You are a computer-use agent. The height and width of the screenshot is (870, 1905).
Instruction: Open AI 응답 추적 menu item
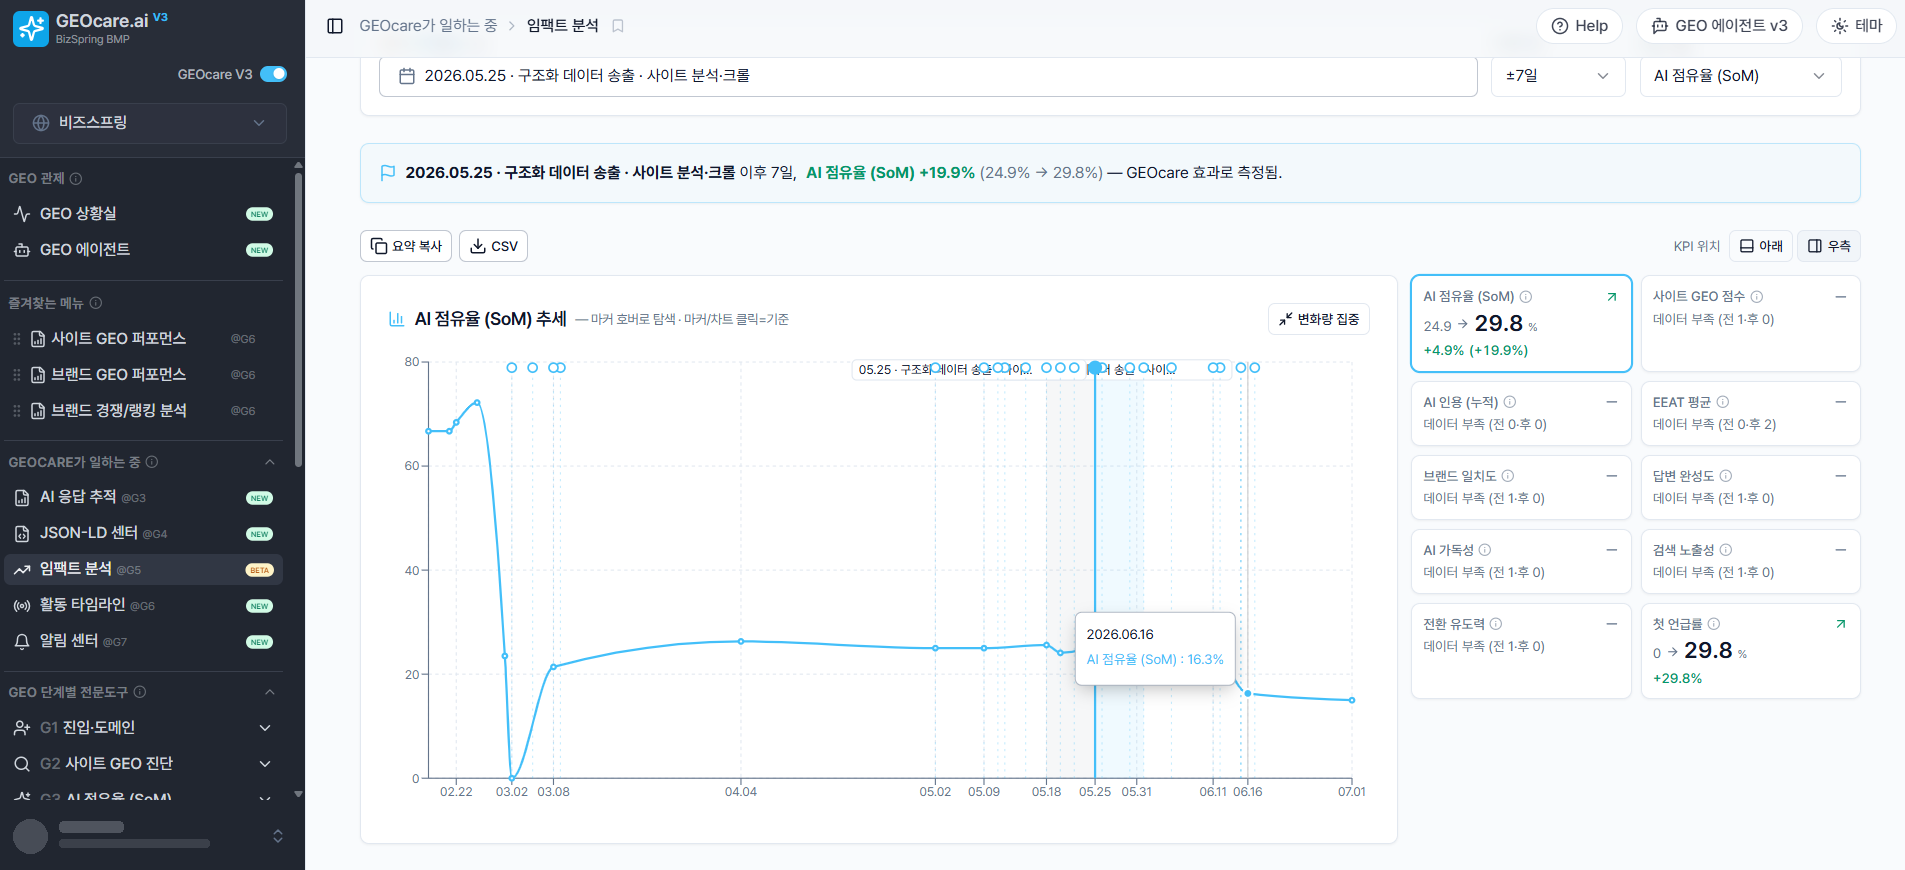pyautogui.click(x=143, y=498)
